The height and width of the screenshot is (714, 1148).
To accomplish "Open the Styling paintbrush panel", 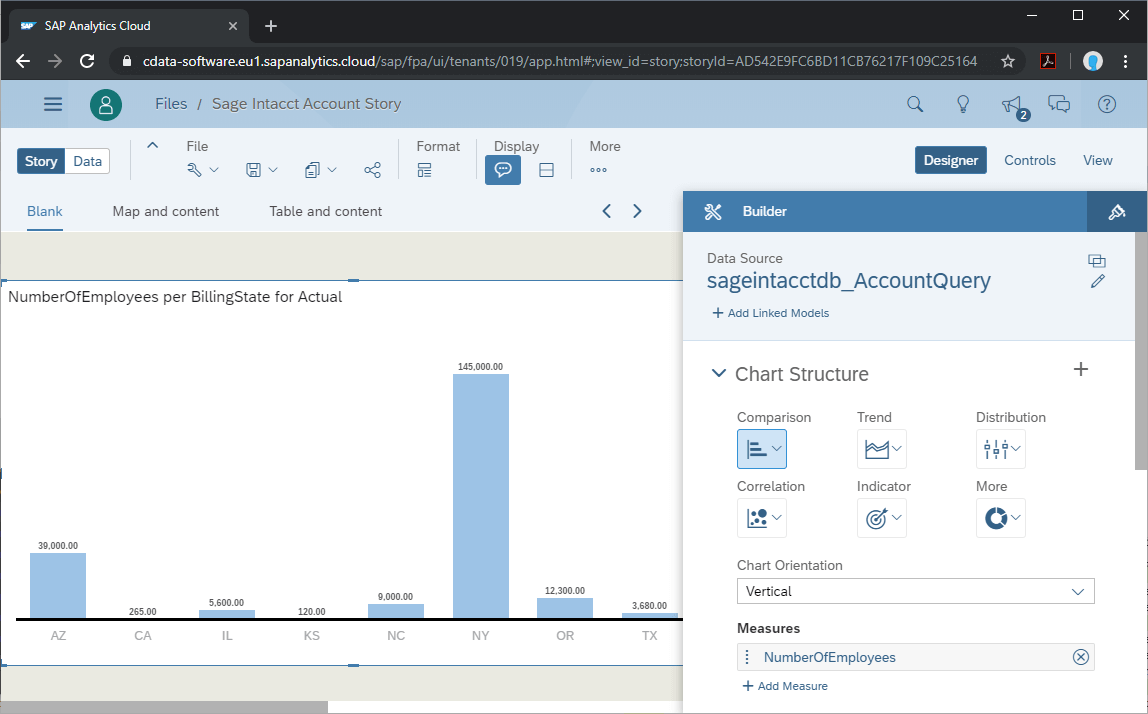I will click(x=1117, y=212).
